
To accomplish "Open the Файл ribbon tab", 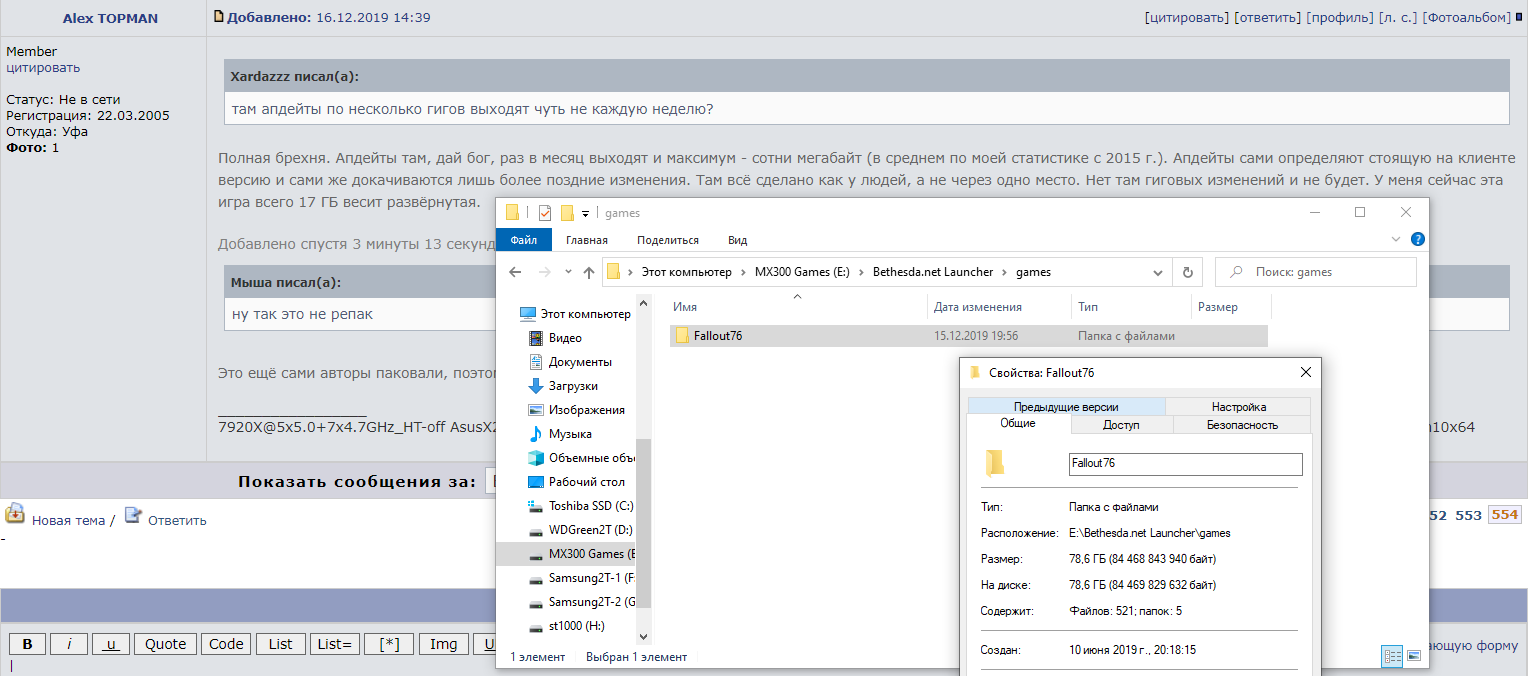I will [524, 240].
